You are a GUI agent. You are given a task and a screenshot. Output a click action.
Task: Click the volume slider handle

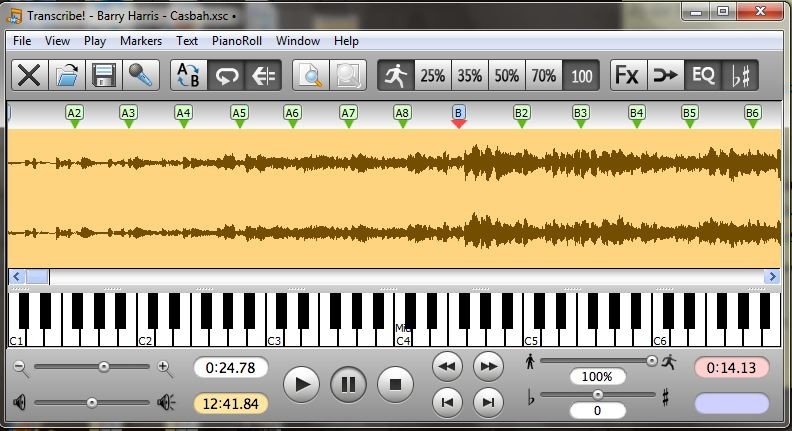[91, 403]
